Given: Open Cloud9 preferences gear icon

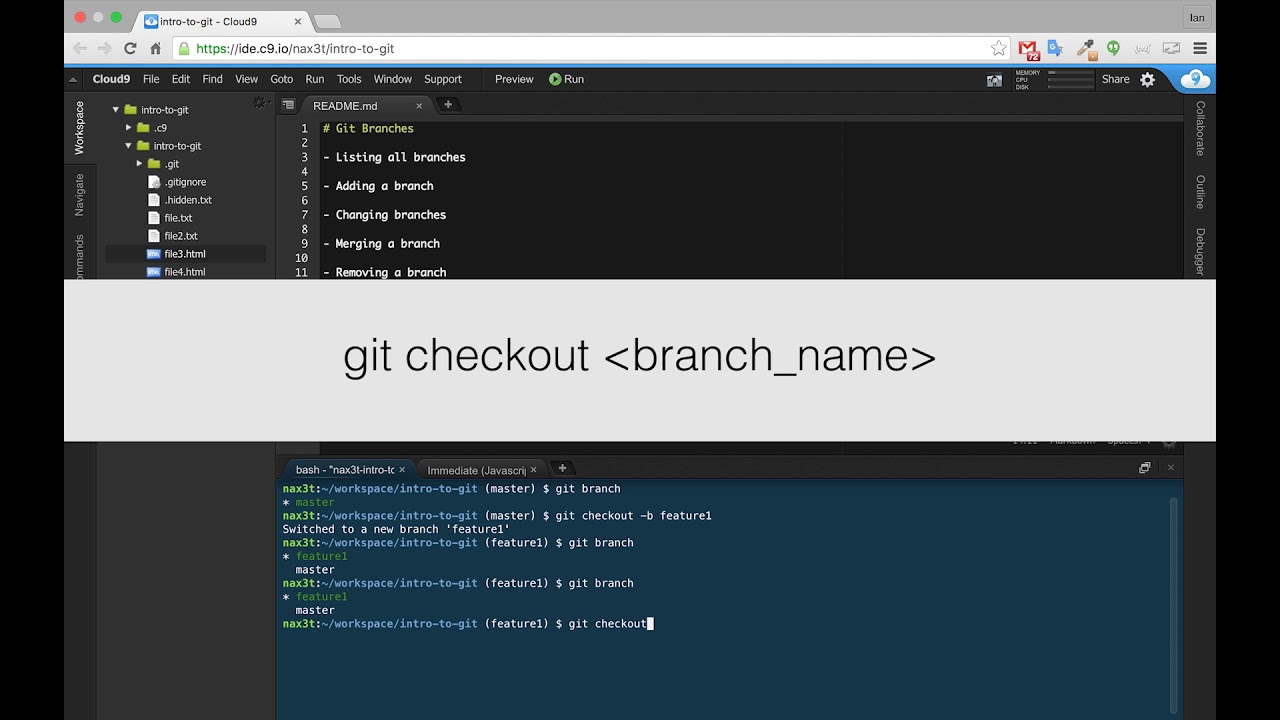Looking at the screenshot, I should 1147,79.
